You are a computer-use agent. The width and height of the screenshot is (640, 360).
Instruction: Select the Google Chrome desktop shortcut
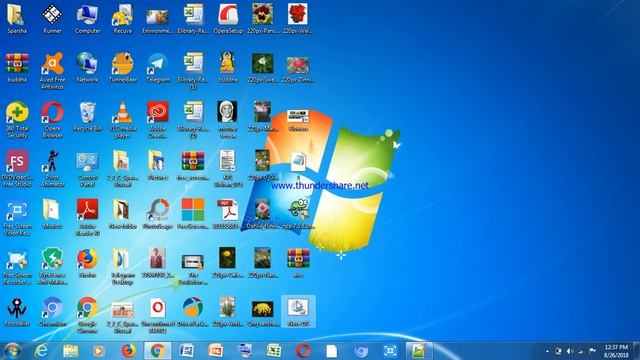point(87,316)
